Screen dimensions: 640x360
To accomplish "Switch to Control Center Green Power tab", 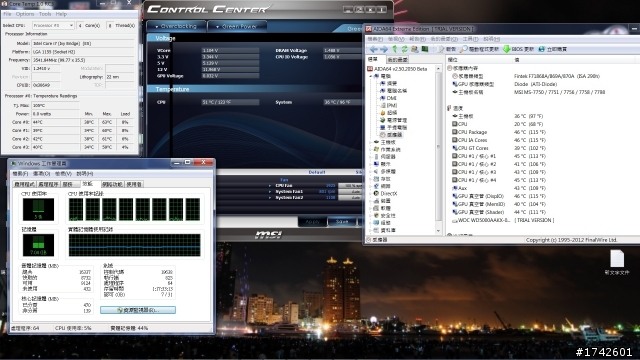I will tap(237, 26).
